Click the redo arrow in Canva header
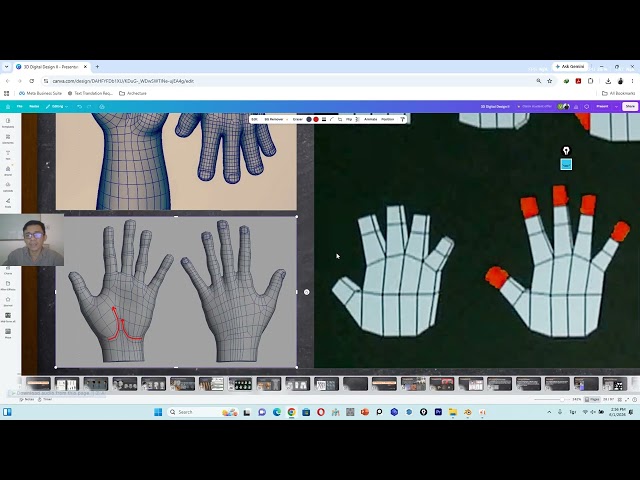640x480 pixels. click(x=89, y=107)
